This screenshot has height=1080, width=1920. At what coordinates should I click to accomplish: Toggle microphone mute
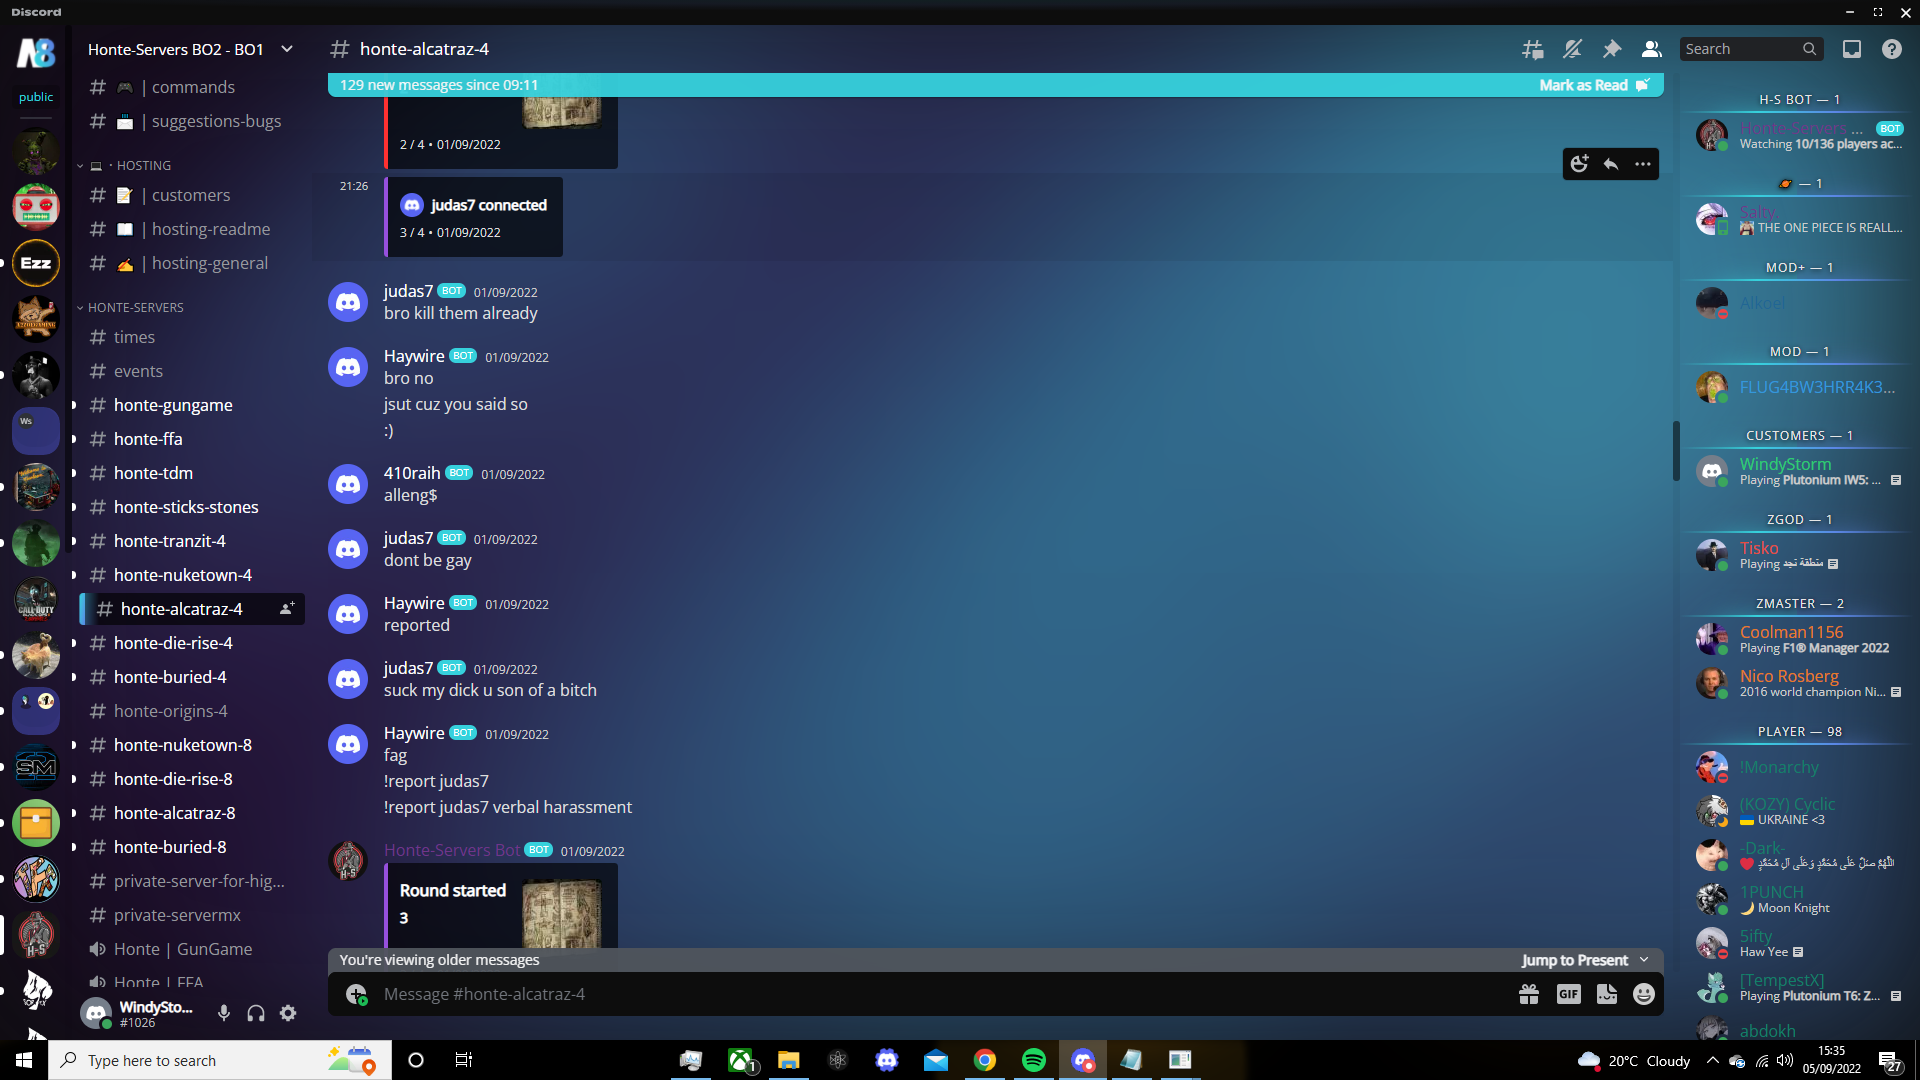pyautogui.click(x=224, y=1013)
